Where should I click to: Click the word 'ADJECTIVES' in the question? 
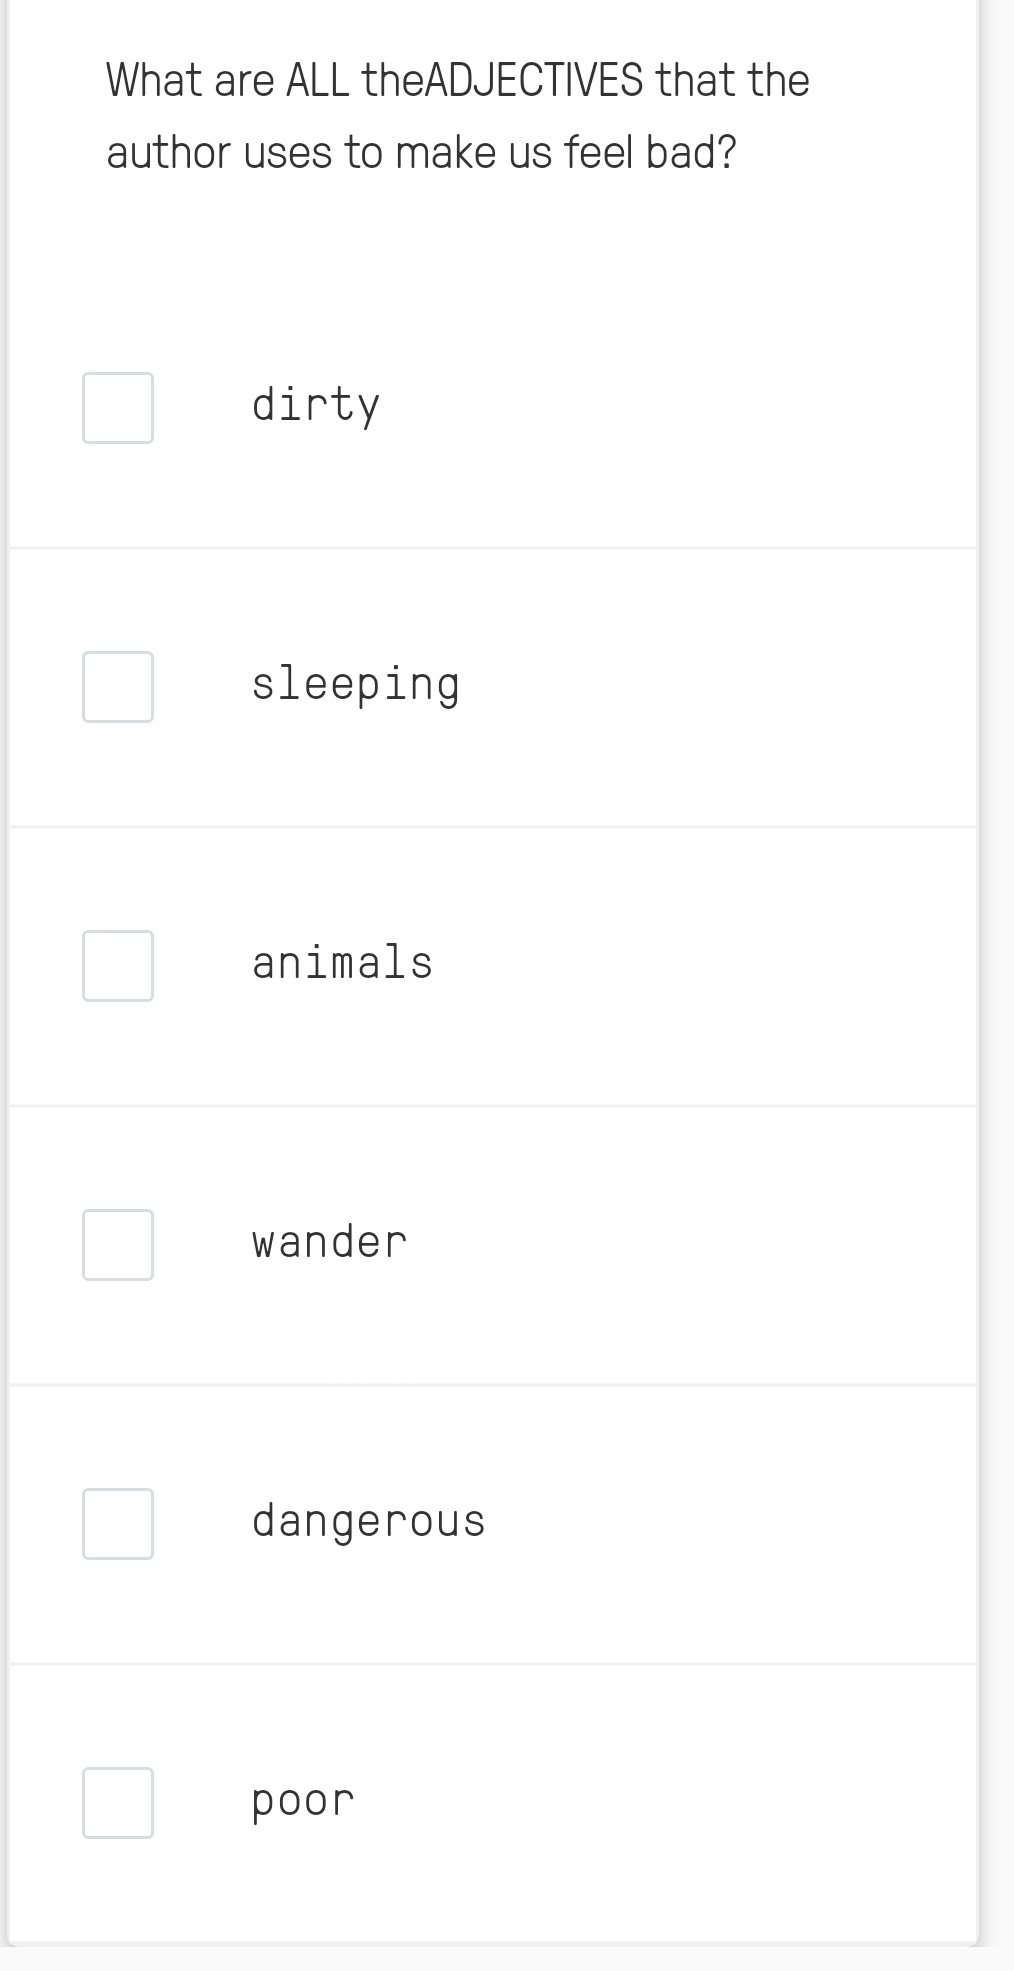tap(534, 80)
